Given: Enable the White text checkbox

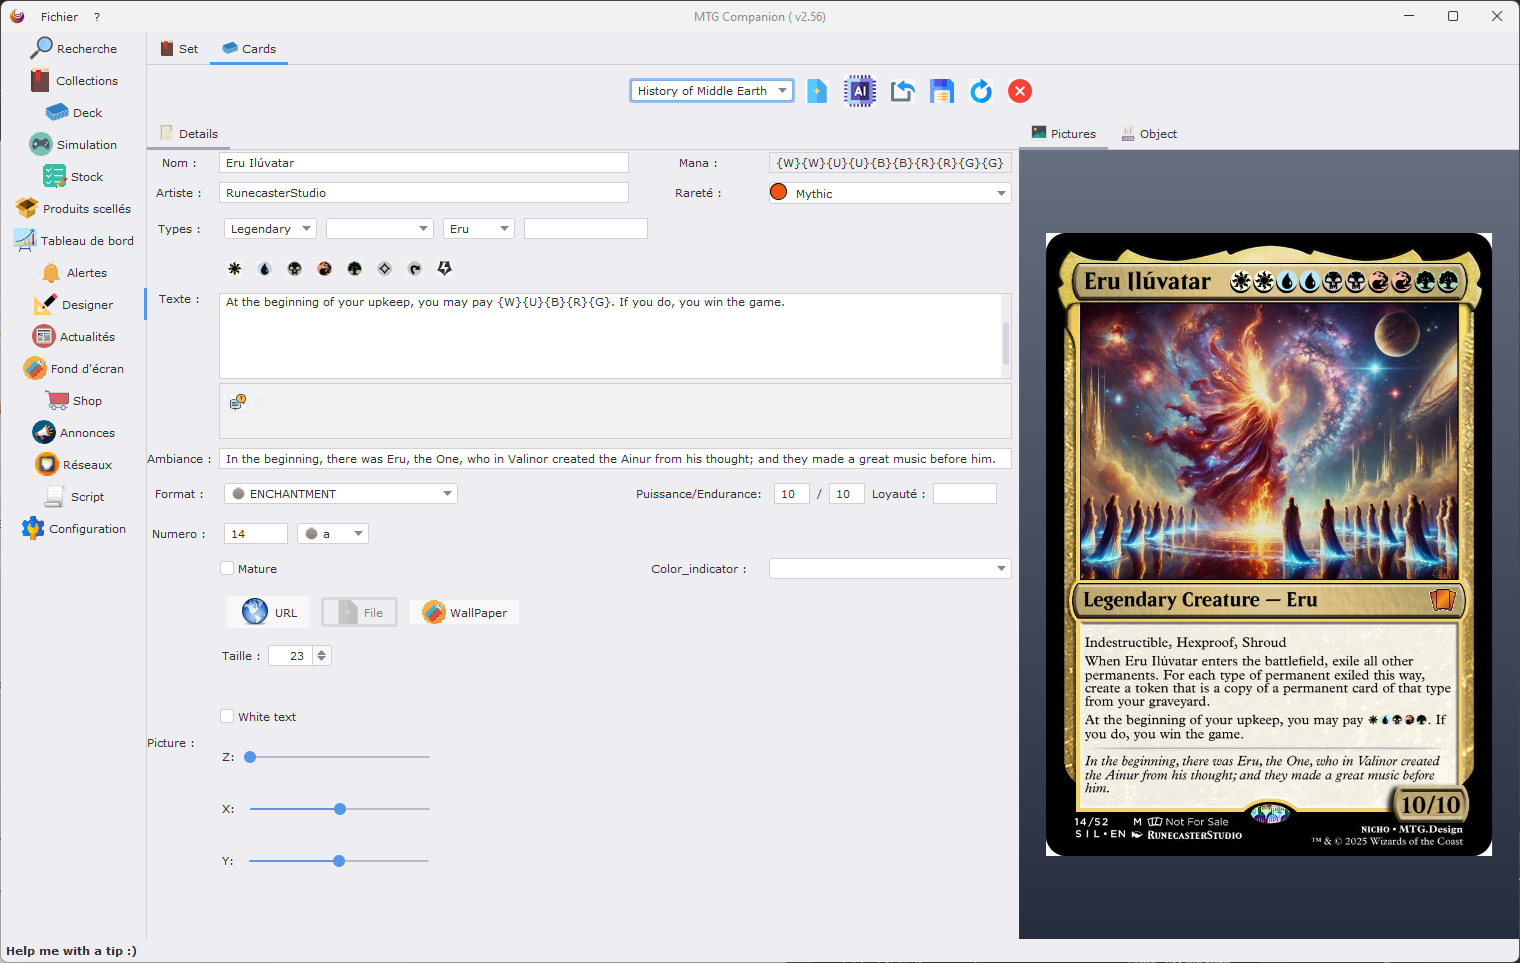Looking at the screenshot, I should [227, 716].
